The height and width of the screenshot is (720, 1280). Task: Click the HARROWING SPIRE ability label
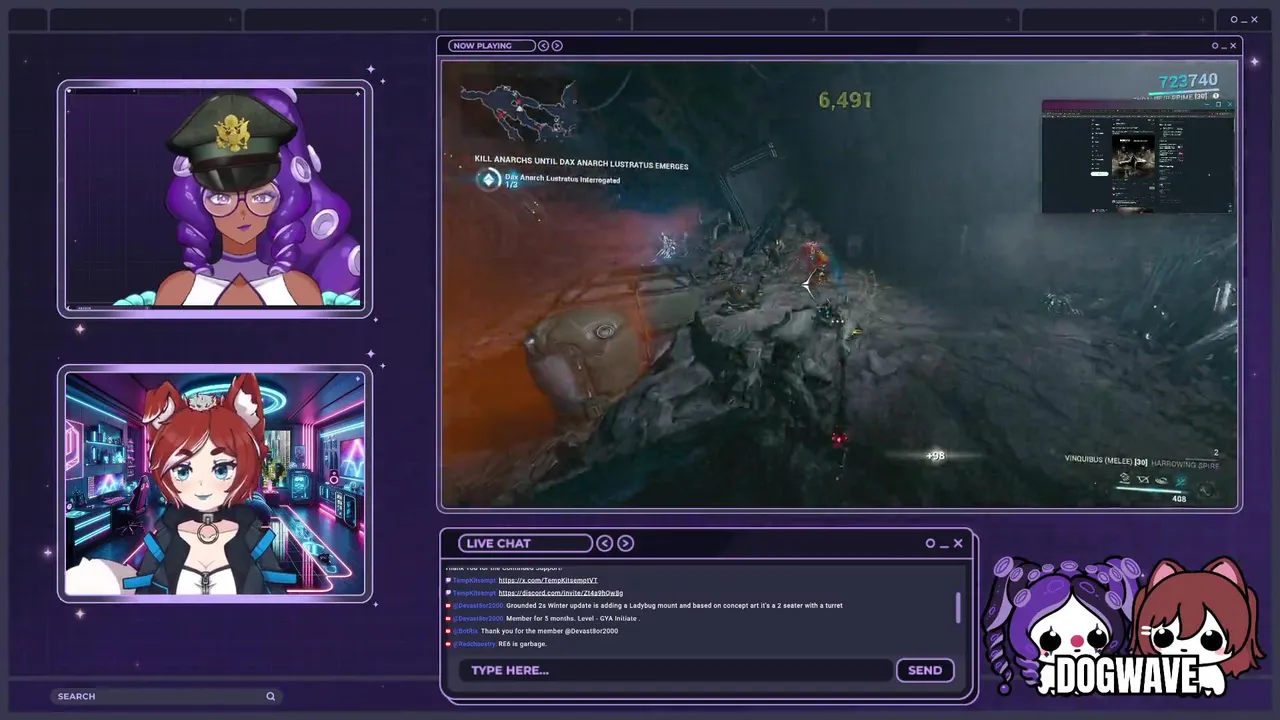(x=1185, y=464)
